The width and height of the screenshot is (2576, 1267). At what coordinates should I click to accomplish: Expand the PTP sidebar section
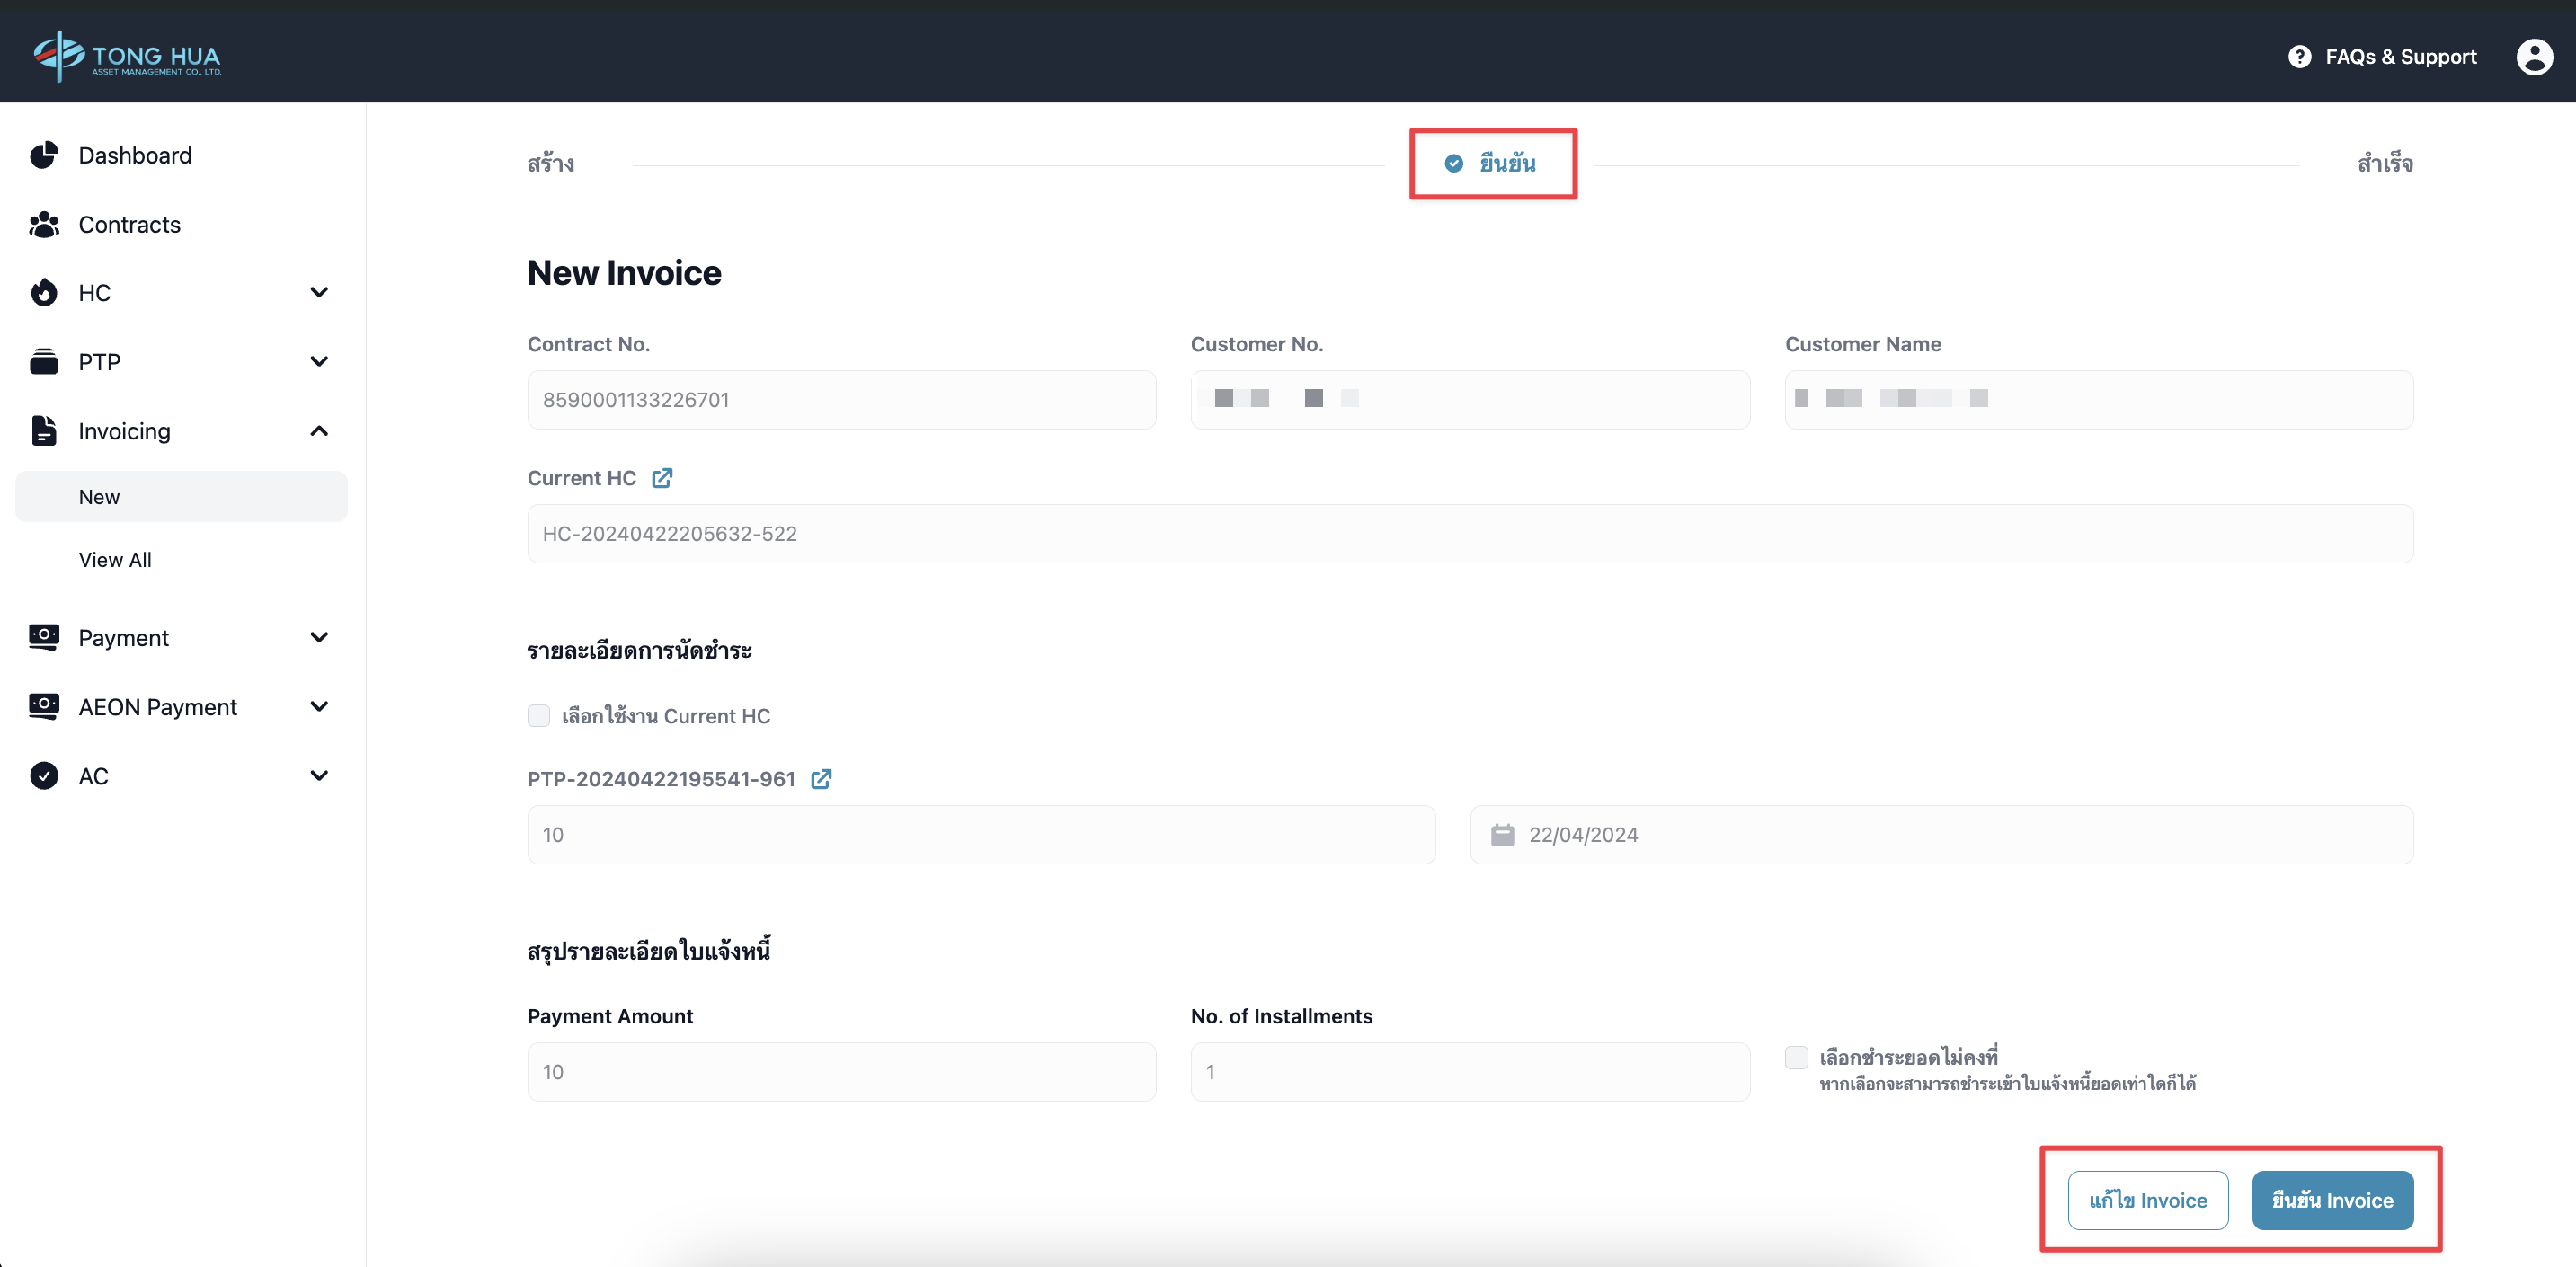(x=319, y=361)
